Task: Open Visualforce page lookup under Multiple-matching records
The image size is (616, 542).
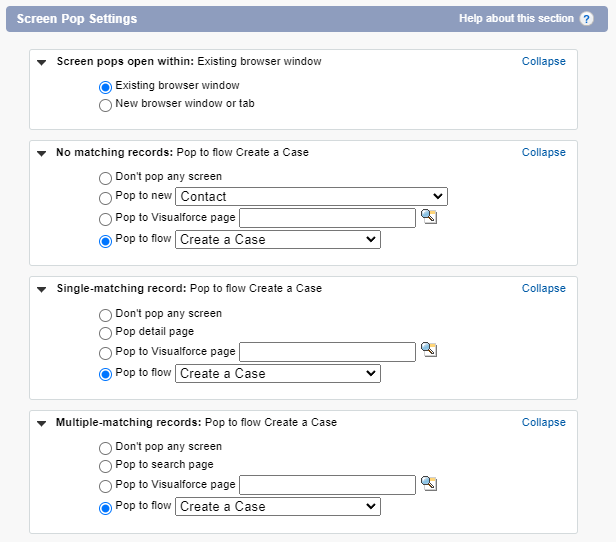Action: click(x=429, y=483)
